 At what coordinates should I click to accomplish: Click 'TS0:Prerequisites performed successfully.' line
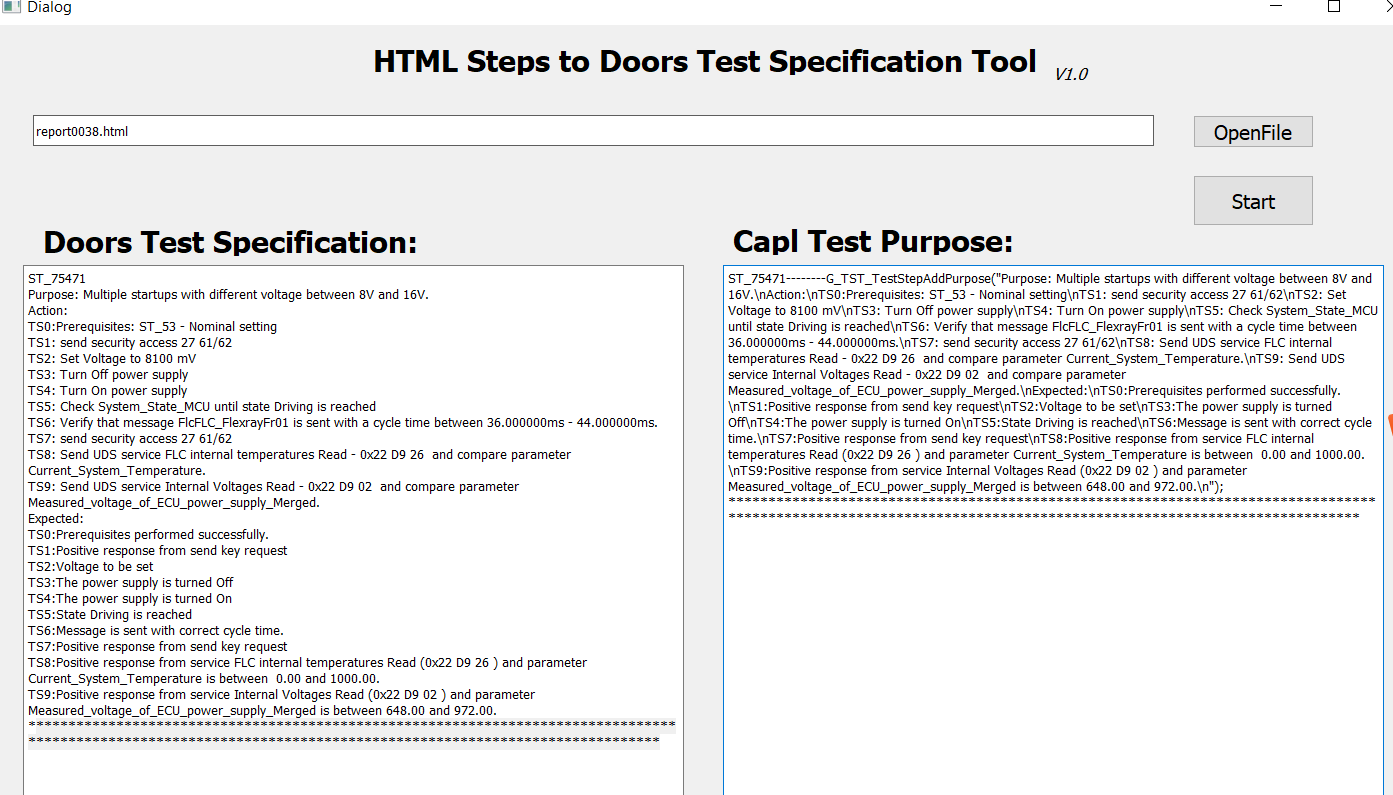coord(148,535)
